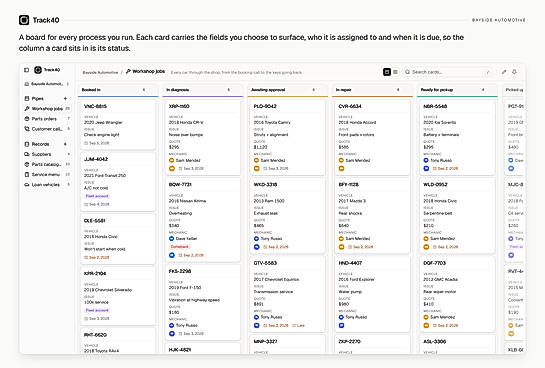Click Fleet account tag on KPR-2104 card
Image resolution: width=545 pixels, height=368 pixels.
[97, 310]
